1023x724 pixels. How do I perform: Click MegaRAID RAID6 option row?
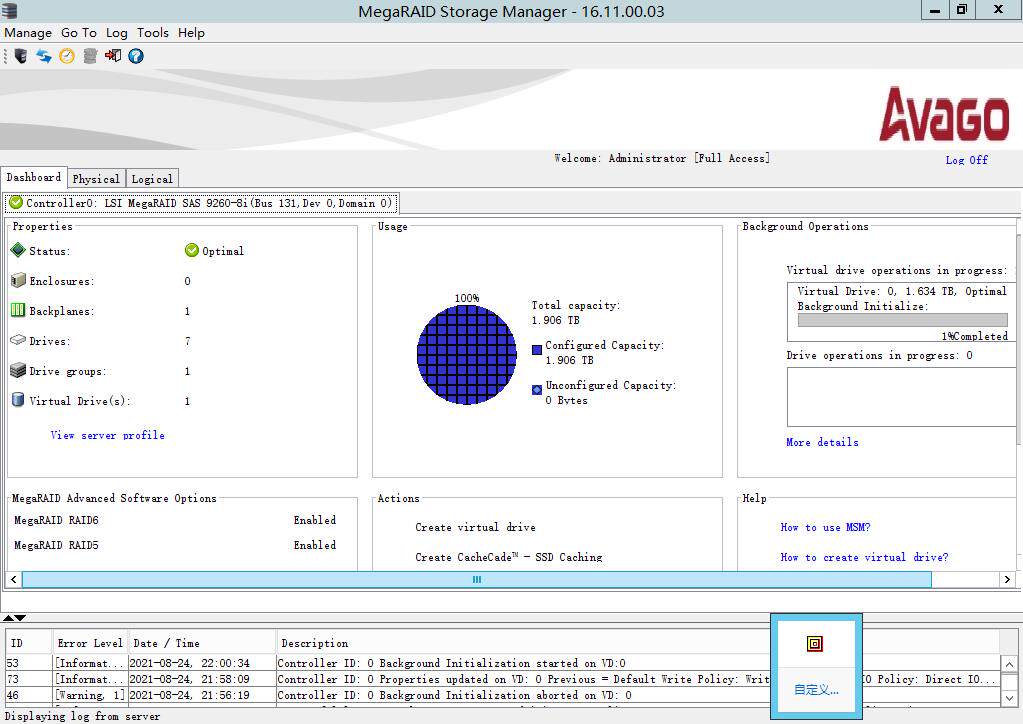175,520
